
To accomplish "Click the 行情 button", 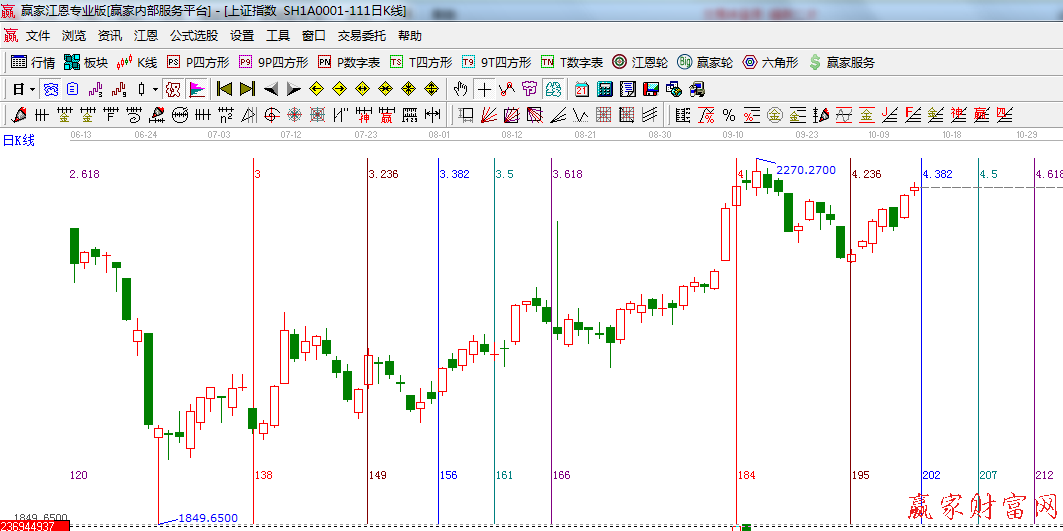I will click(33, 62).
